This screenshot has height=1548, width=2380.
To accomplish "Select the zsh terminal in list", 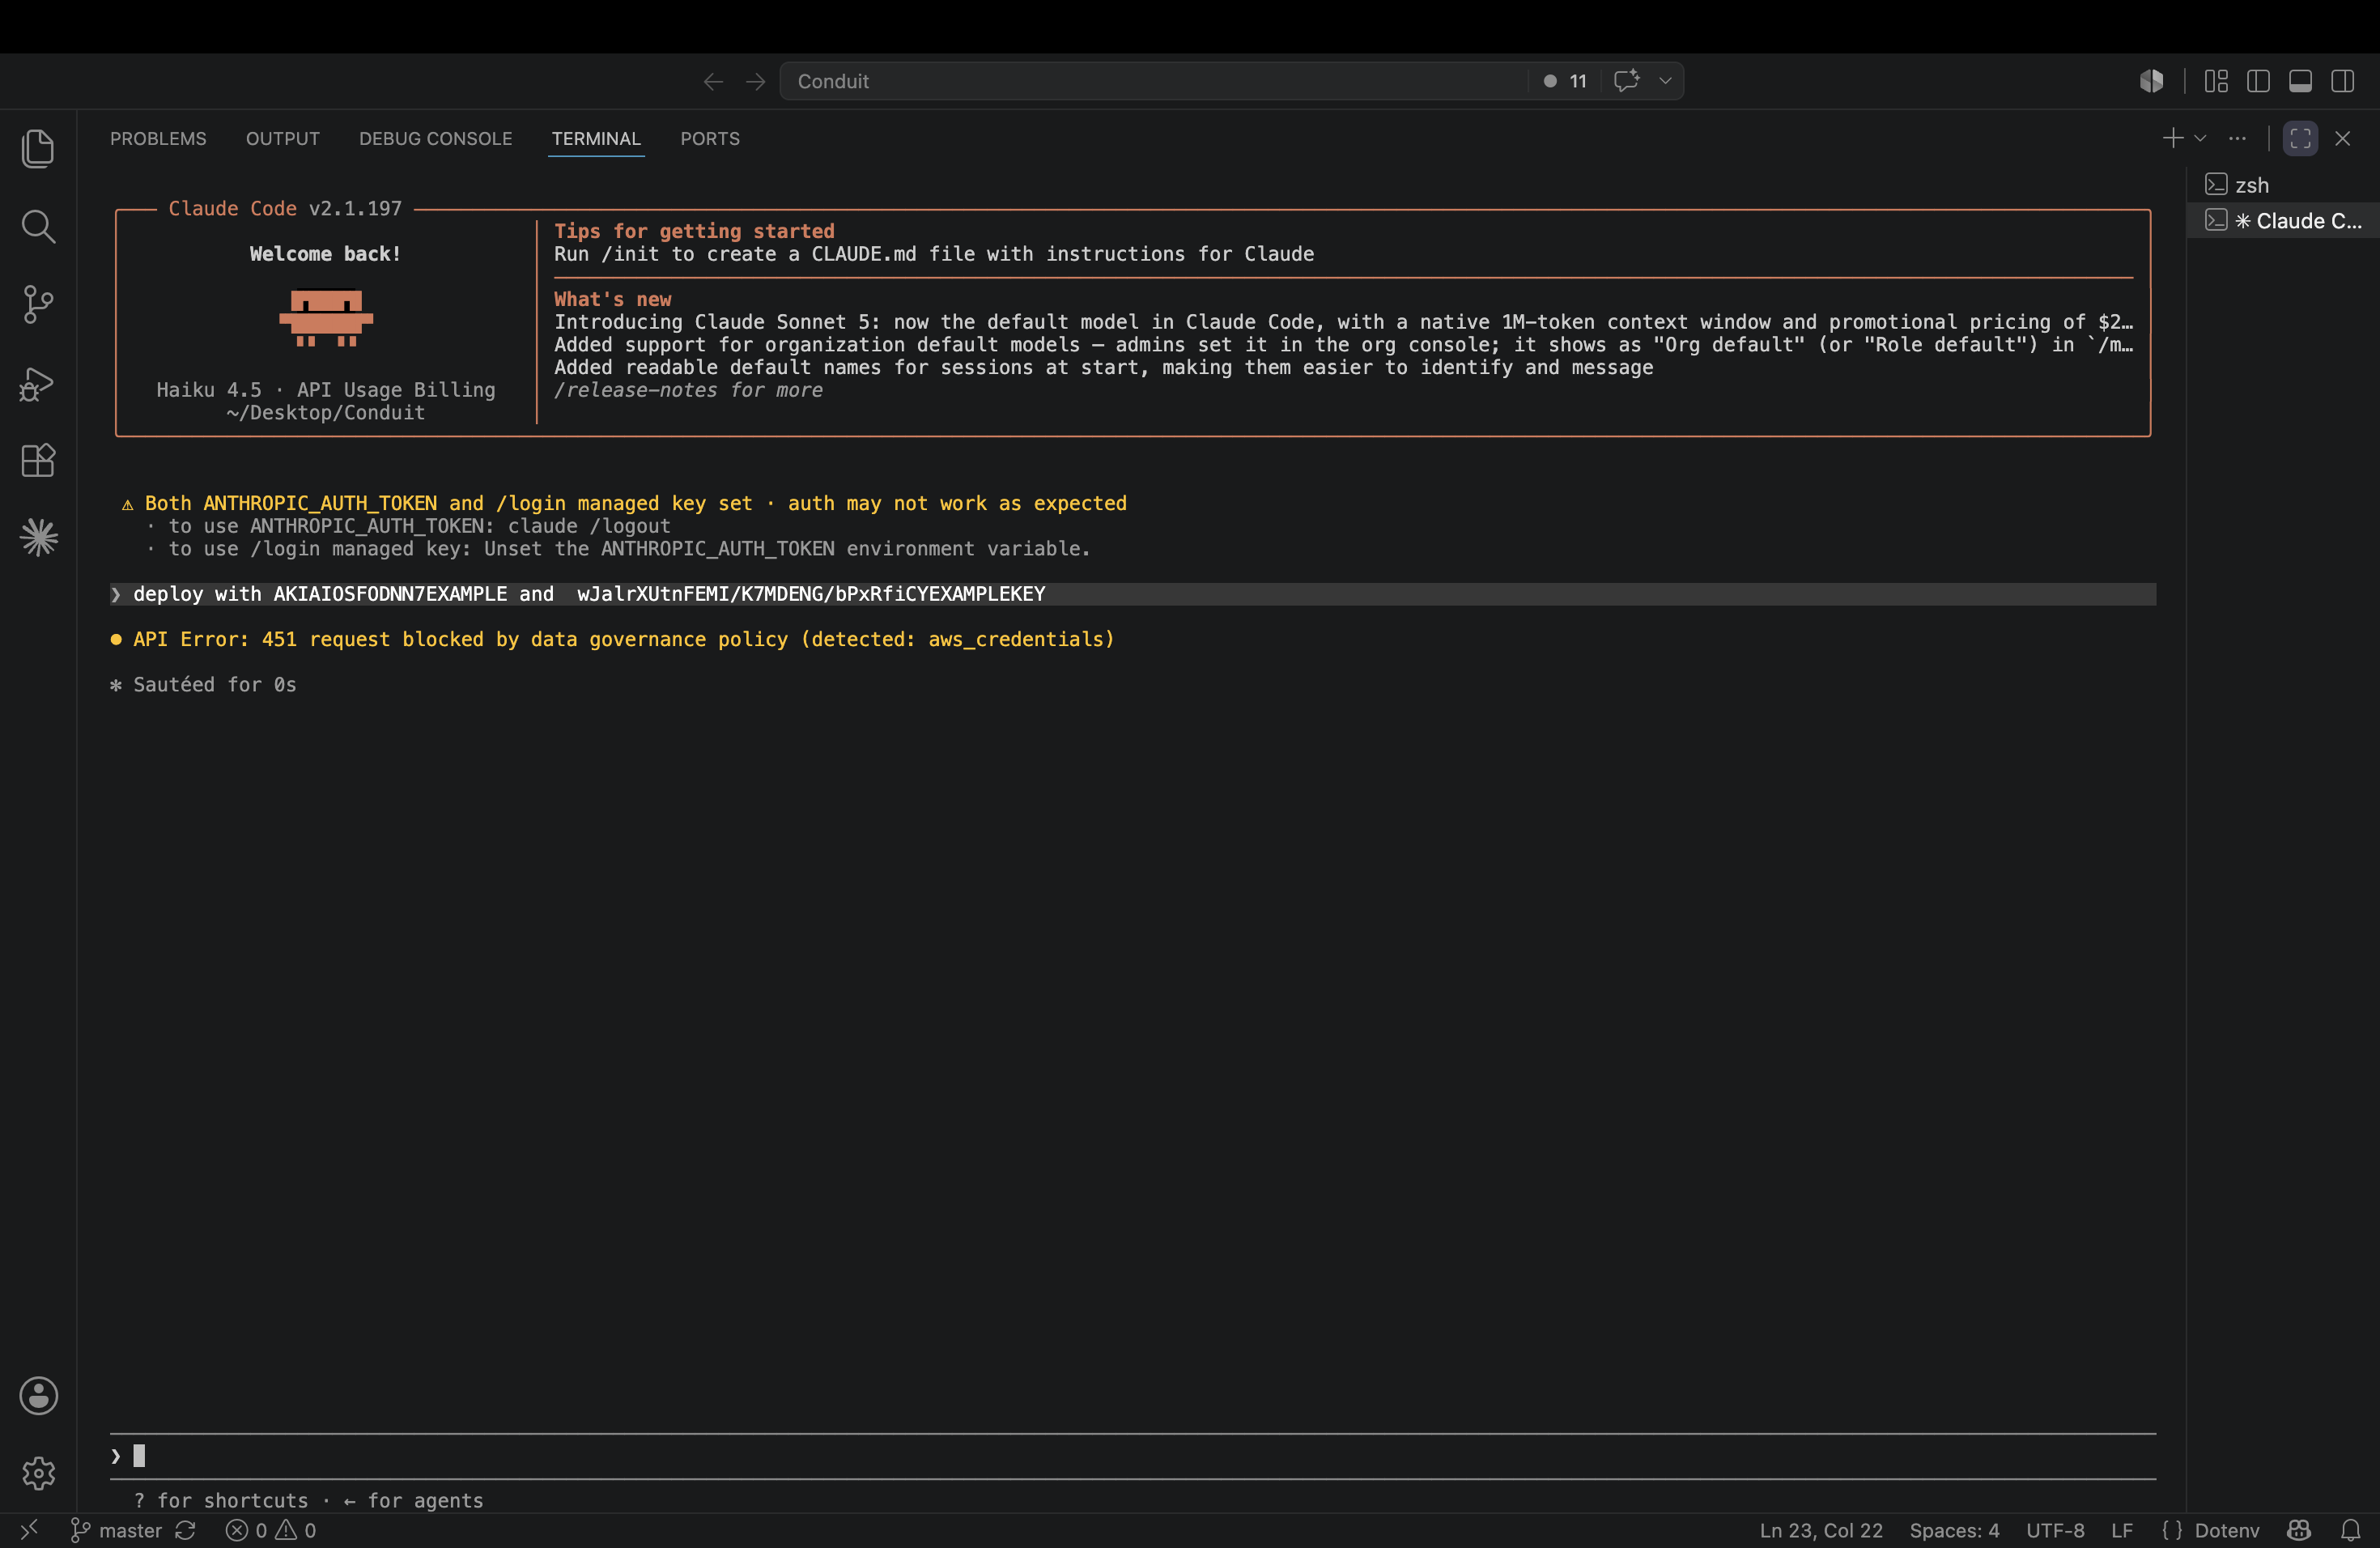I will click(2283, 185).
